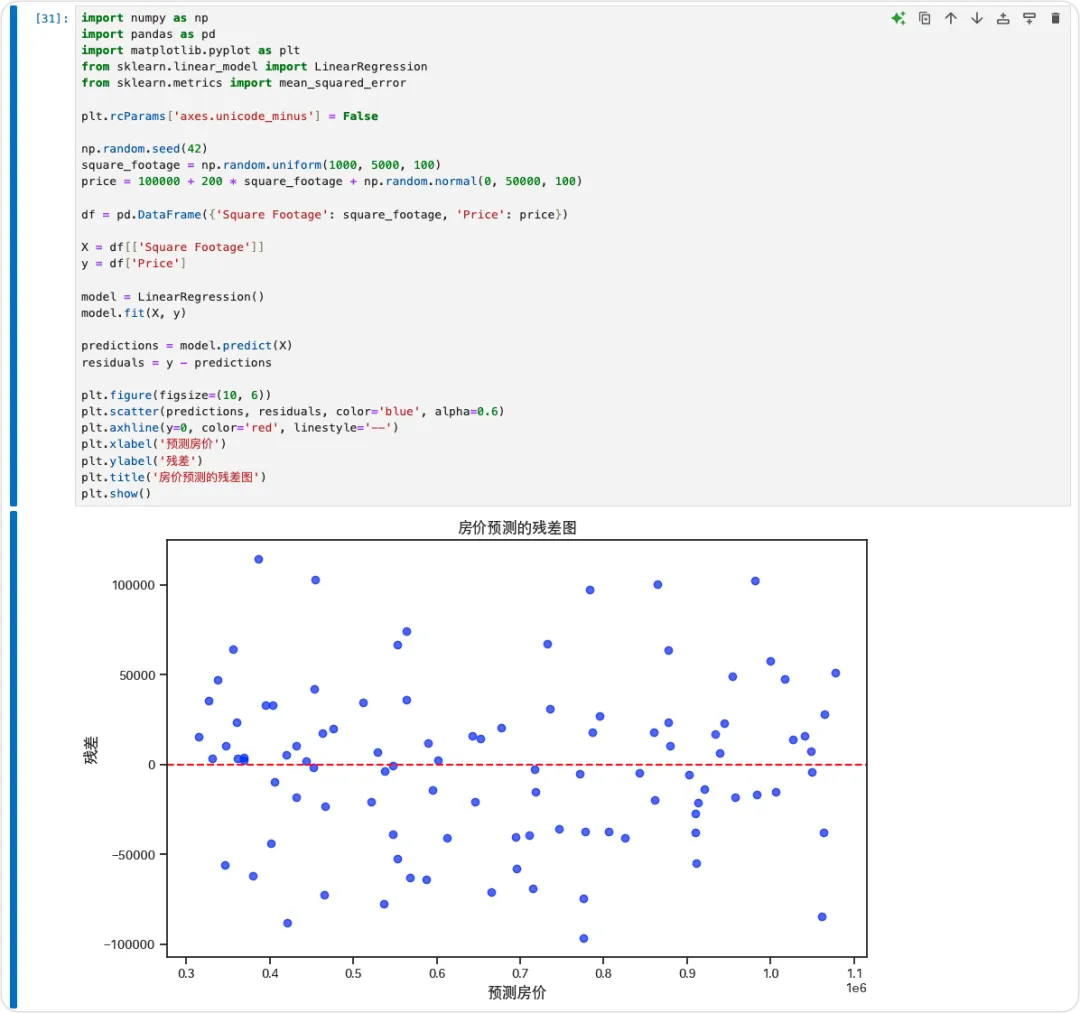
Task: Click the 'plt.show()' line
Action: [116, 494]
